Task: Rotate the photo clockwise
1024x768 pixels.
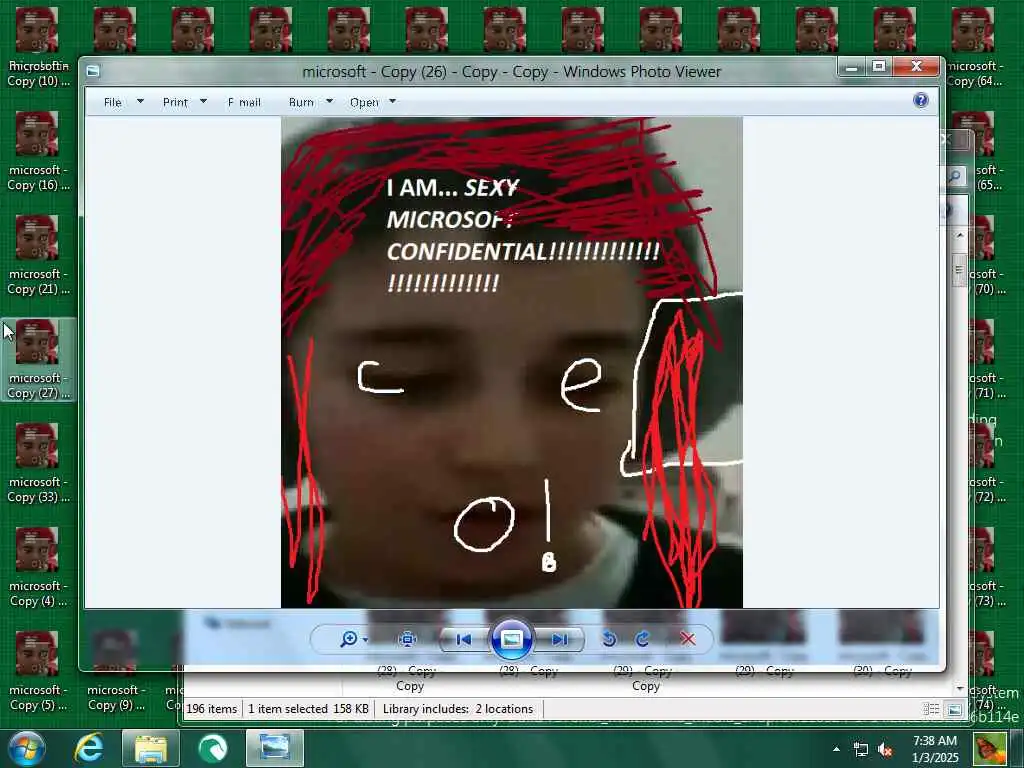Action: pyautogui.click(x=643, y=639)
